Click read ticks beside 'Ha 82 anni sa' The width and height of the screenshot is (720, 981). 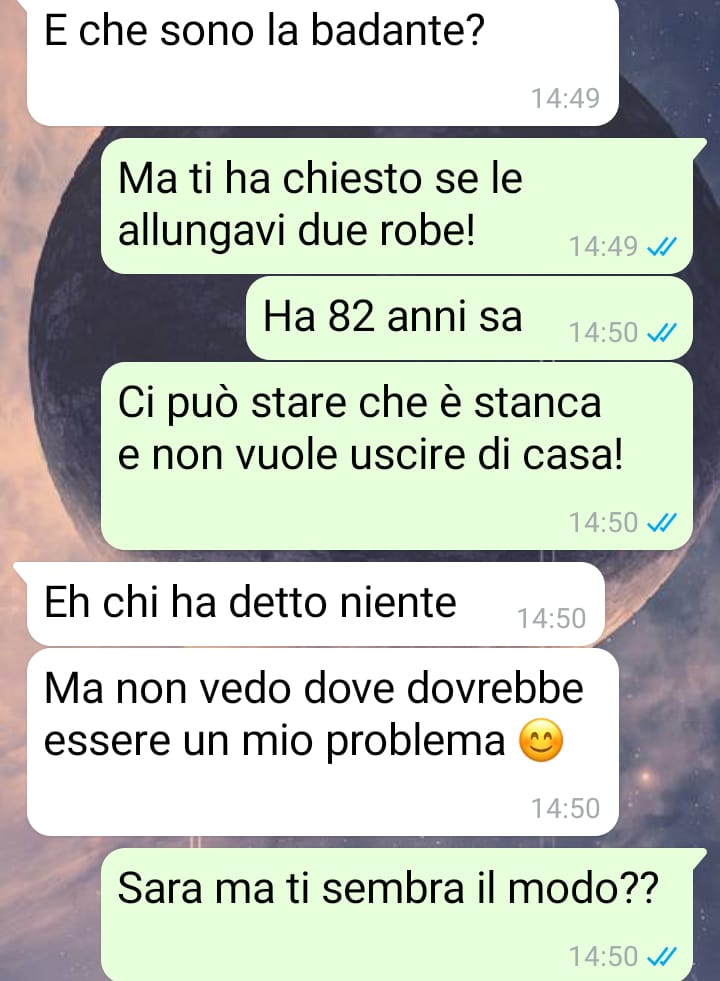pos(662,333)
